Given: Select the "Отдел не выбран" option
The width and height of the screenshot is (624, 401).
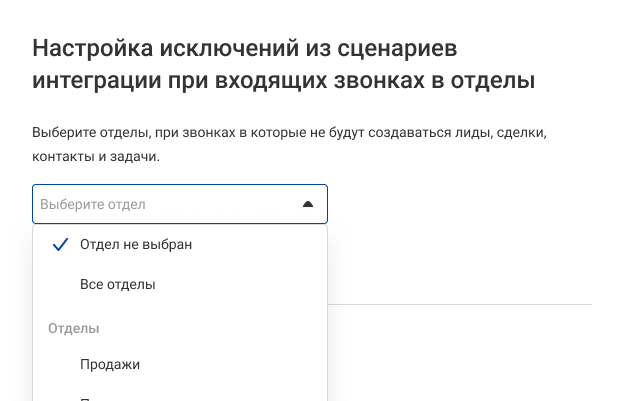Looking at the screenshot, I should [x=135, y=245].
